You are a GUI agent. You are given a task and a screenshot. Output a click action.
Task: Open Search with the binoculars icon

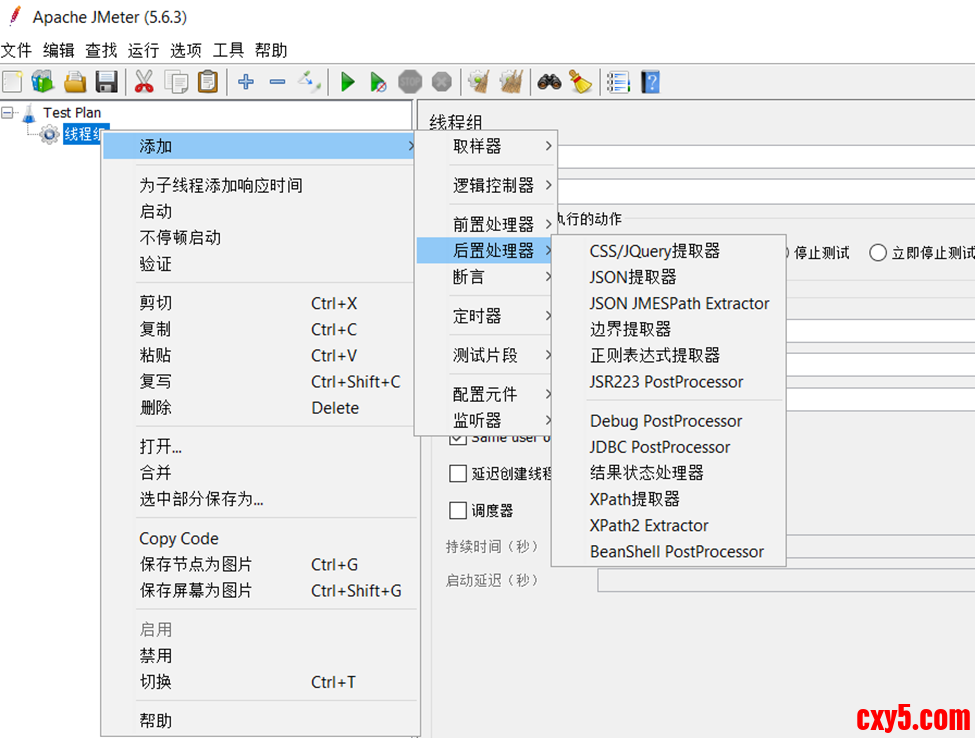[x=548, y=82]
